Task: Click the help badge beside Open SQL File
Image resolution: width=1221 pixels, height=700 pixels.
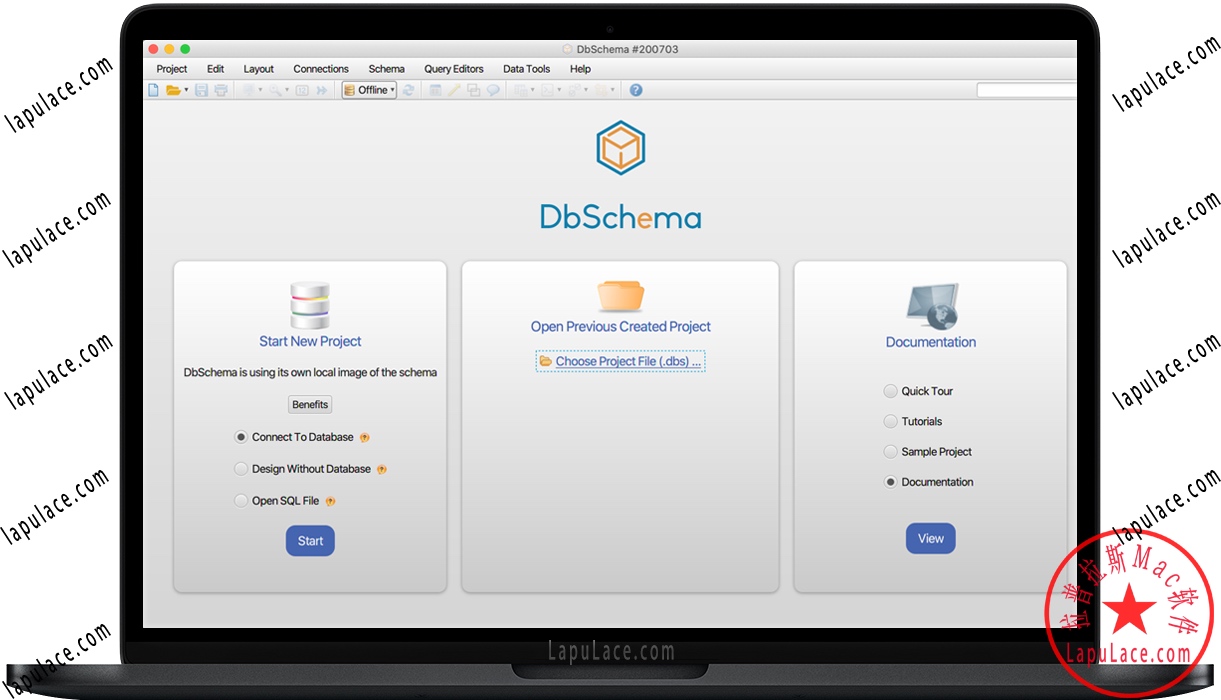Action: click(330, 501)
